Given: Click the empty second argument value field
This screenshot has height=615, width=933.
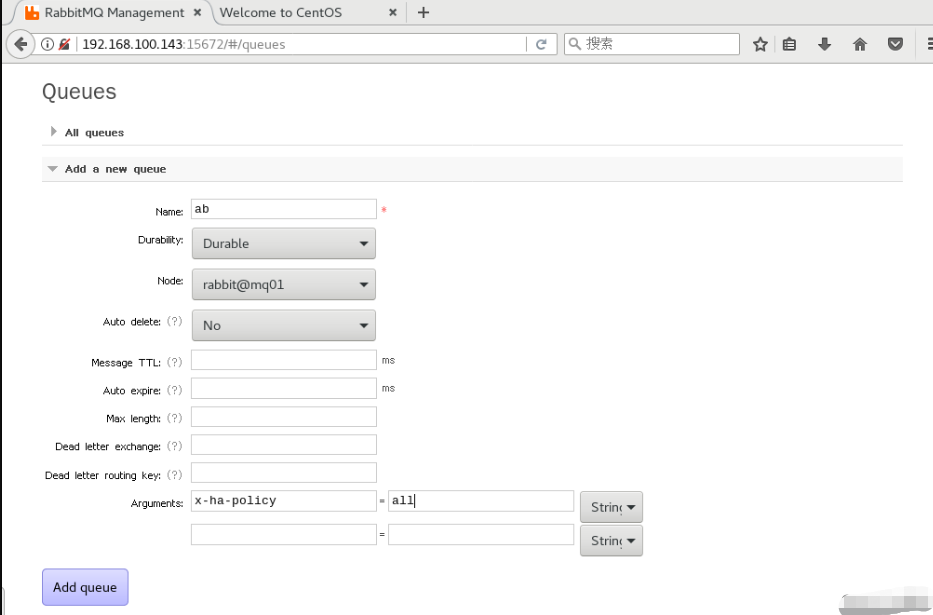Looking at the screenshot, I should 481,534.
